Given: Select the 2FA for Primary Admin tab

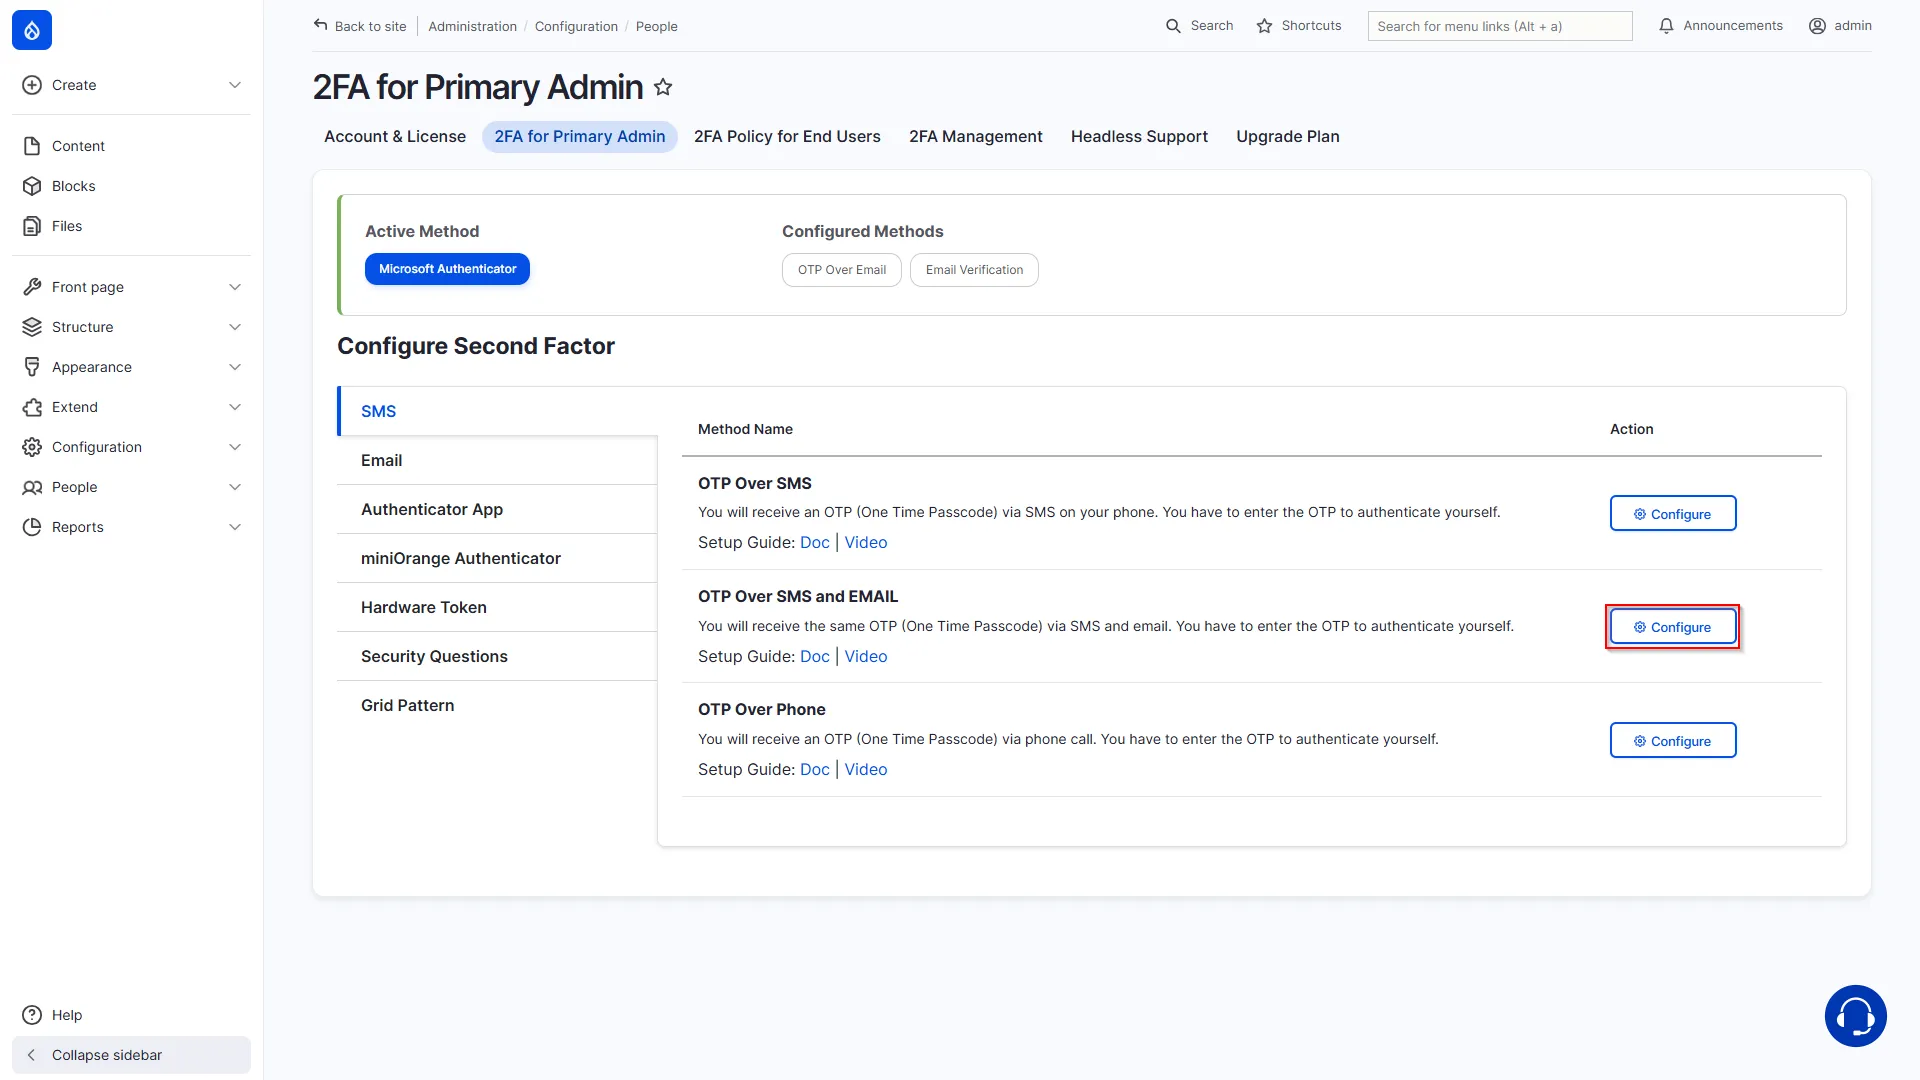Looking at the screenshot, I should (580, 137).
